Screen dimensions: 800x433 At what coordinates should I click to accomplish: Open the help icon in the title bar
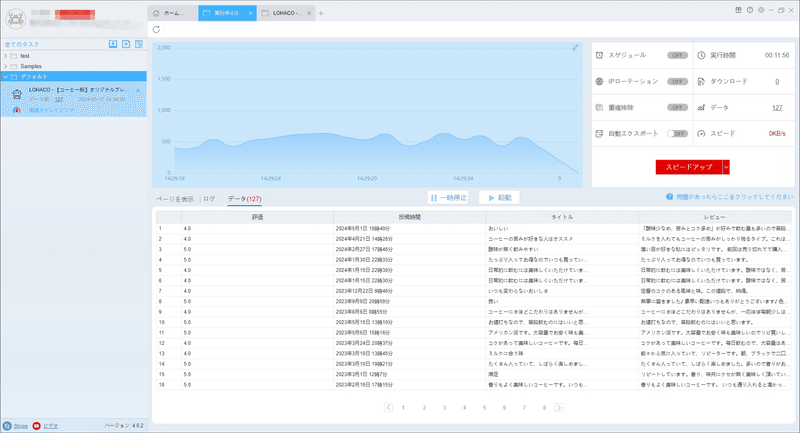pos(749,10)
